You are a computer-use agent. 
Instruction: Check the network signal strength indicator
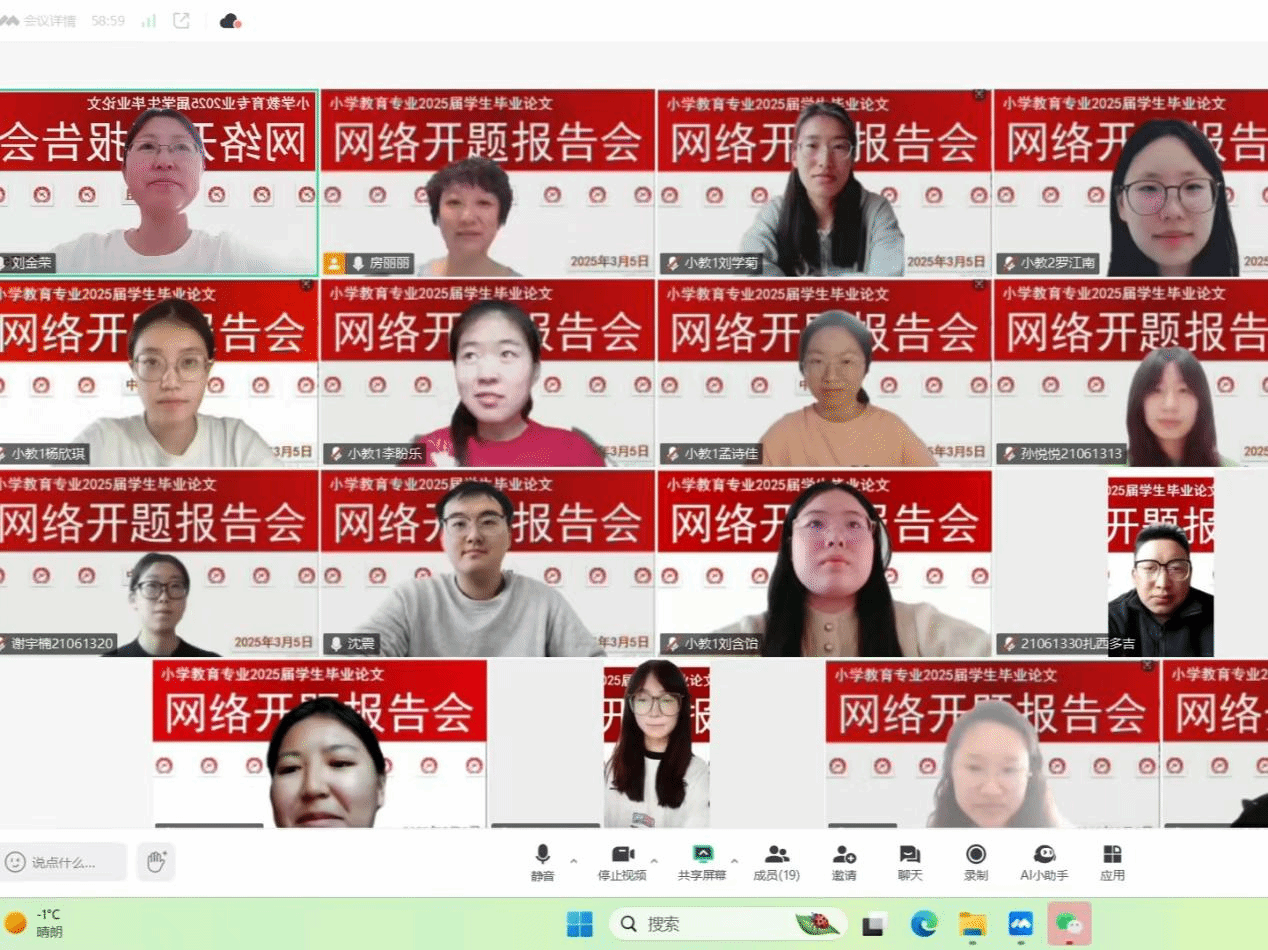[x=149, y=20]
